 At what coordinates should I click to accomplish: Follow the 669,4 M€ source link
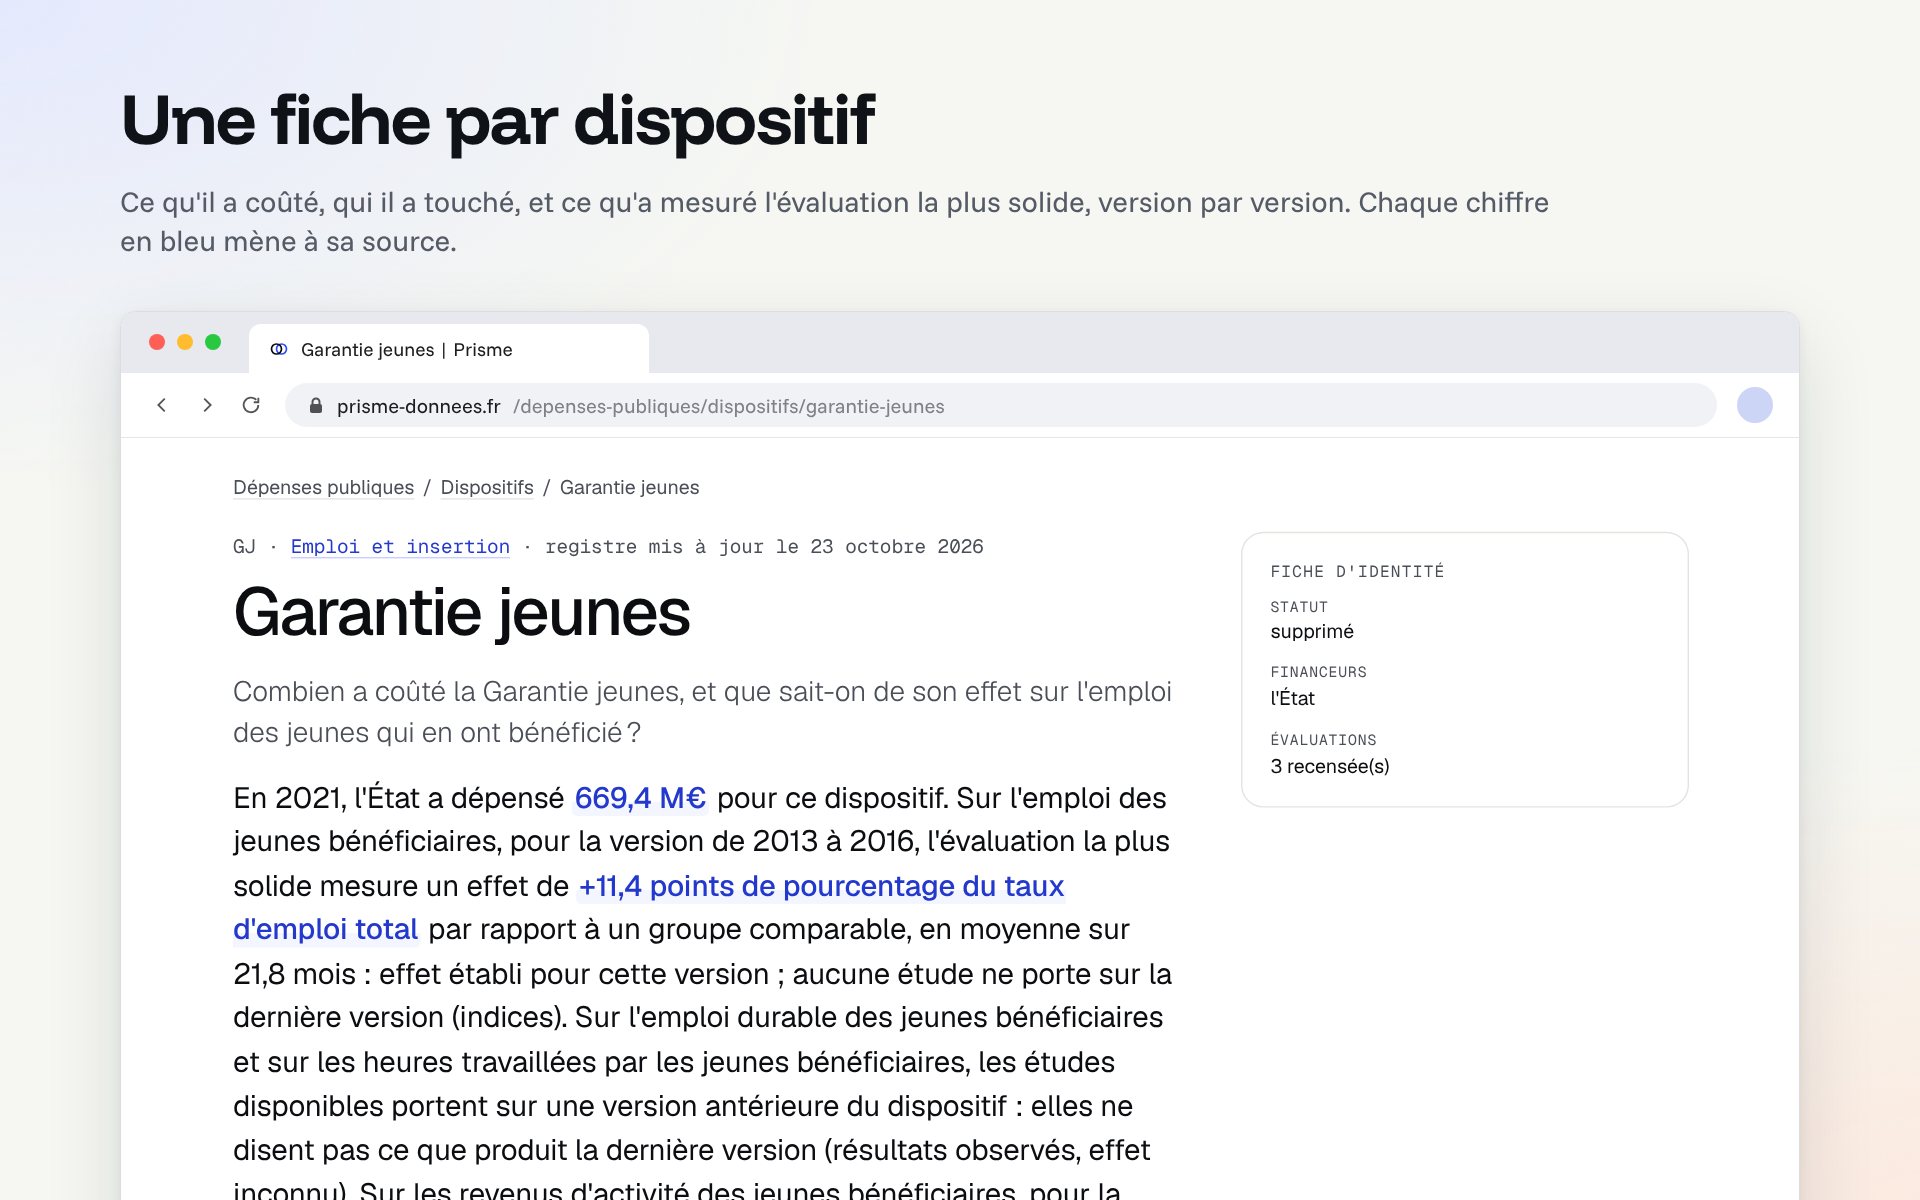coord(640,798)
